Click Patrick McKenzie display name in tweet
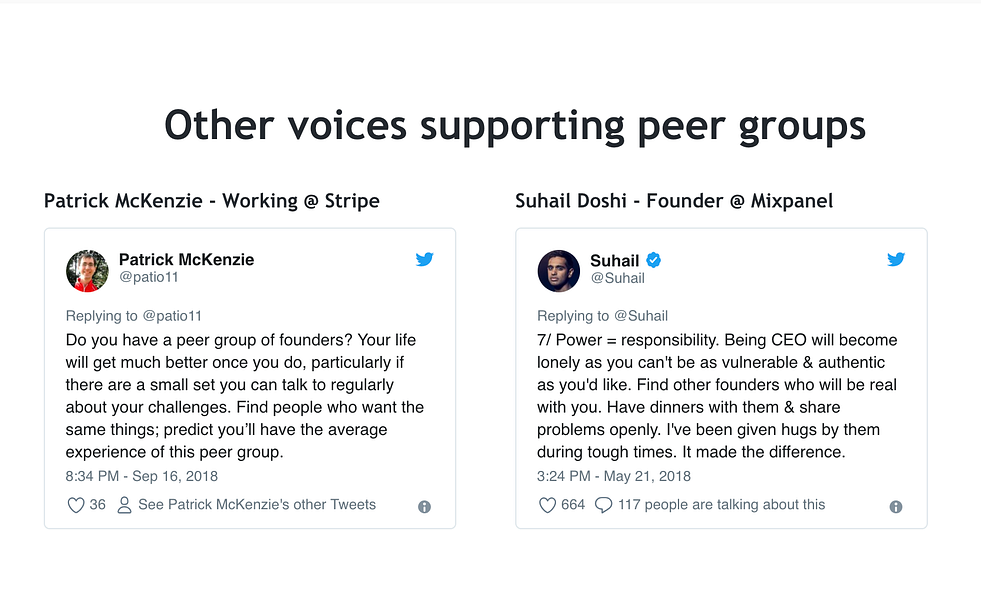Viewport: 981px width, 600px height. click(186, 259)
